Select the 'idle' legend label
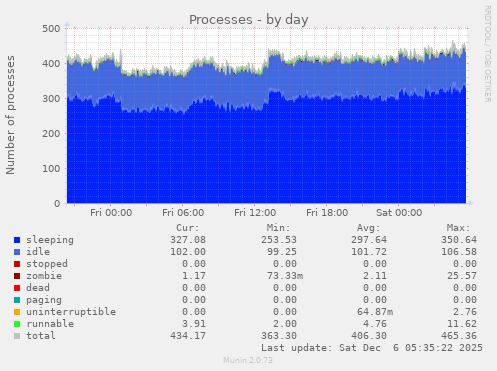 [x=38, y=252]
